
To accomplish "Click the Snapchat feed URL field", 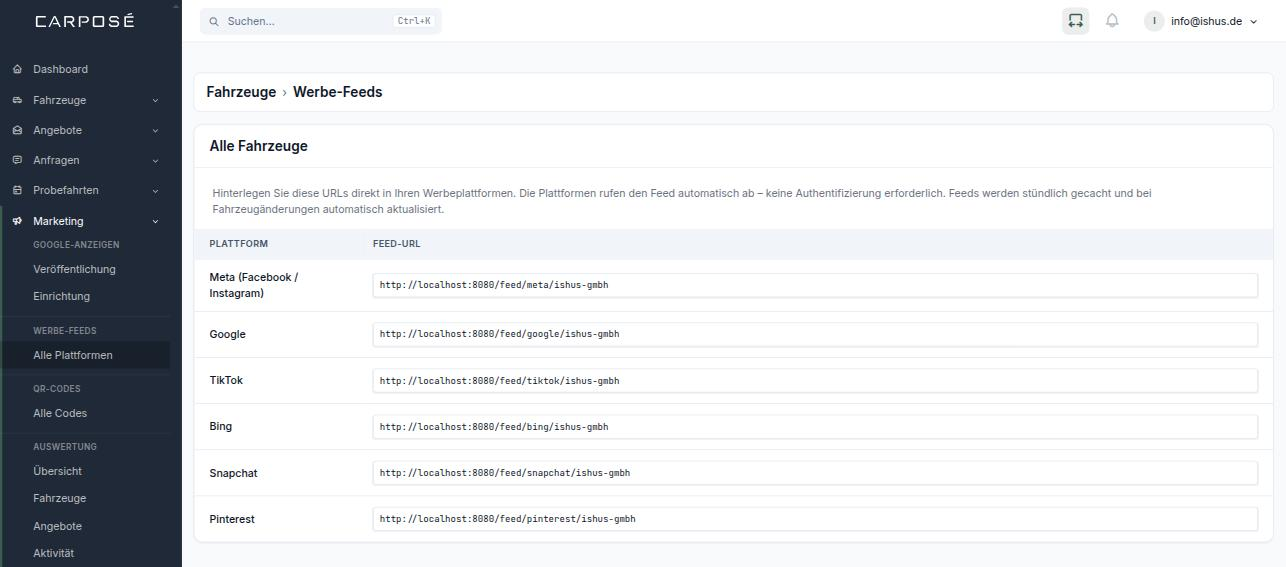I will pyautogui.click(x=815, y=473).
